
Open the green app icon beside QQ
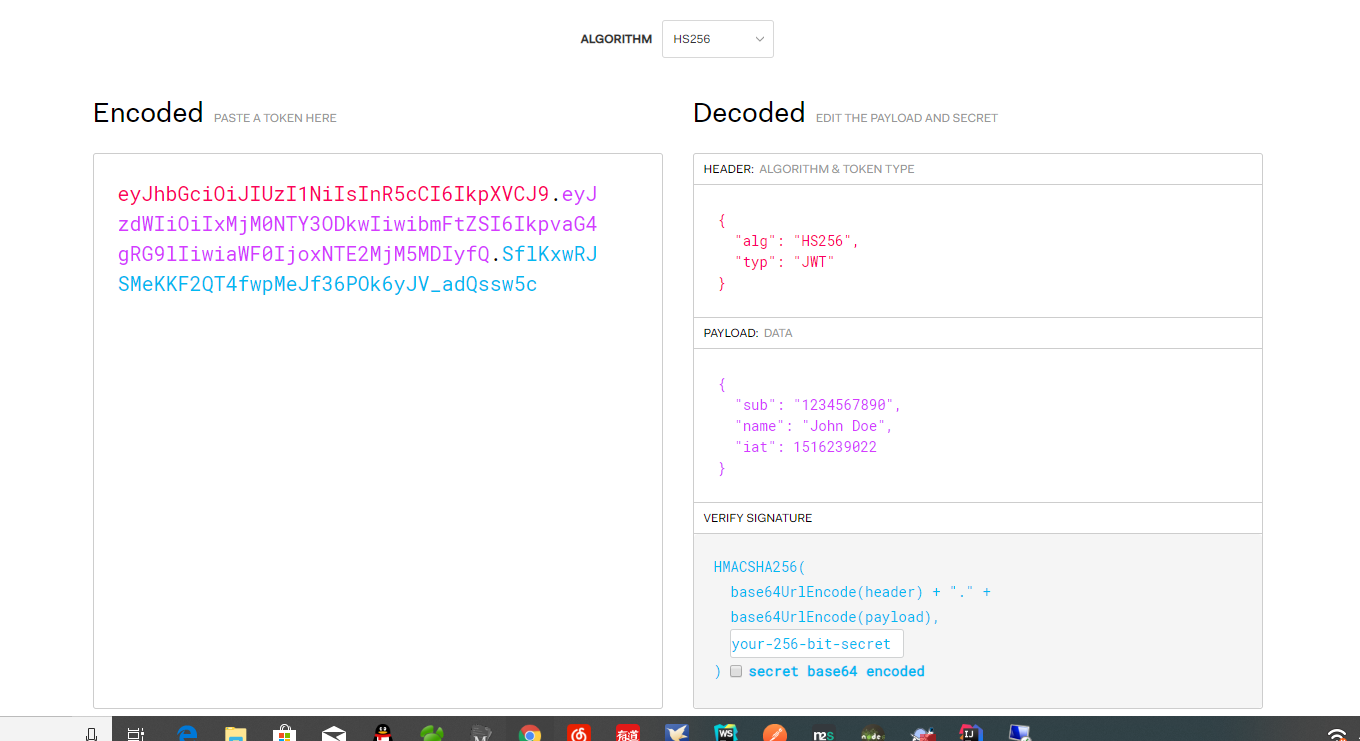point(432,733)
